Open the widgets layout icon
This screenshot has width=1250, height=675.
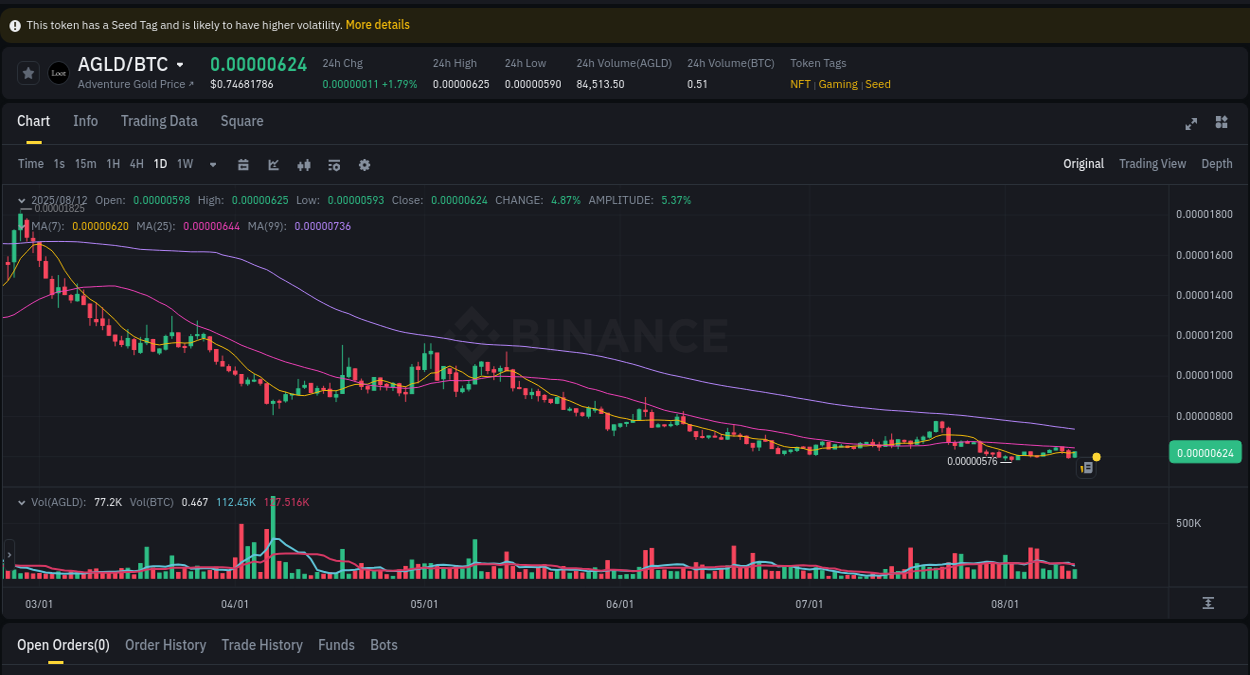point(1221,123)
